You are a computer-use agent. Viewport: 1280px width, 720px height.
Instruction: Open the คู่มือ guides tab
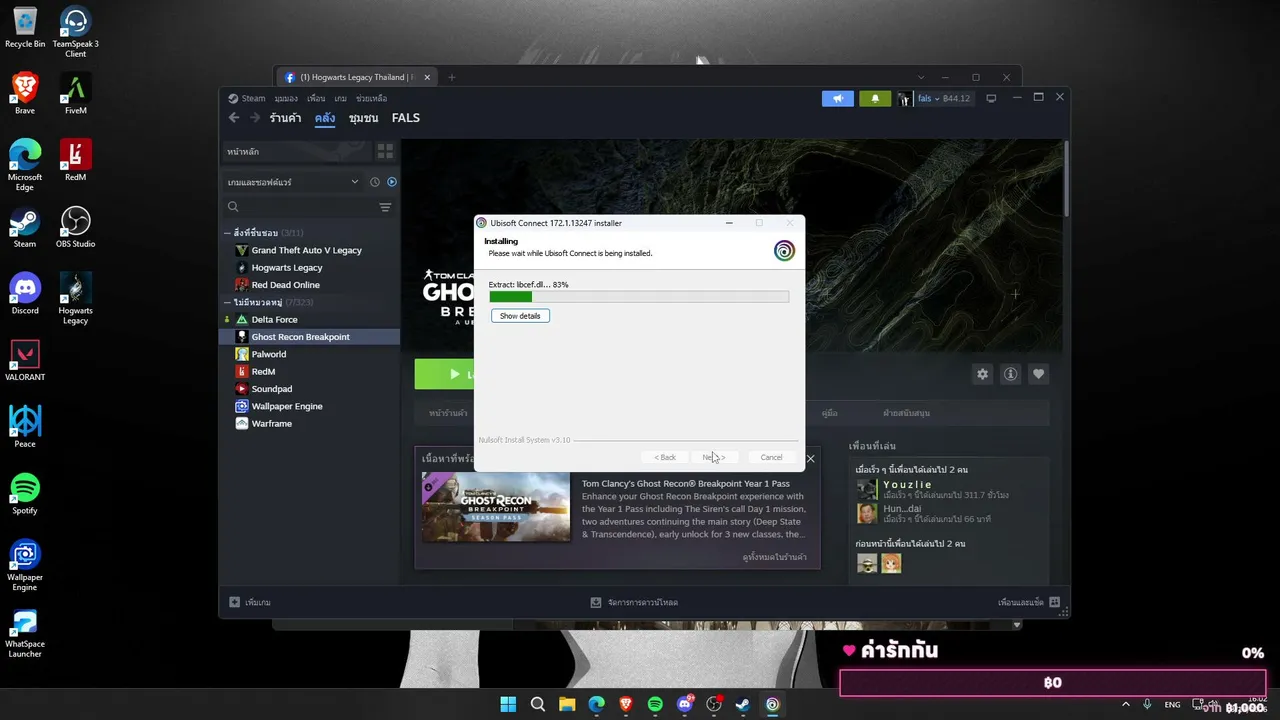tap(829, 413)
